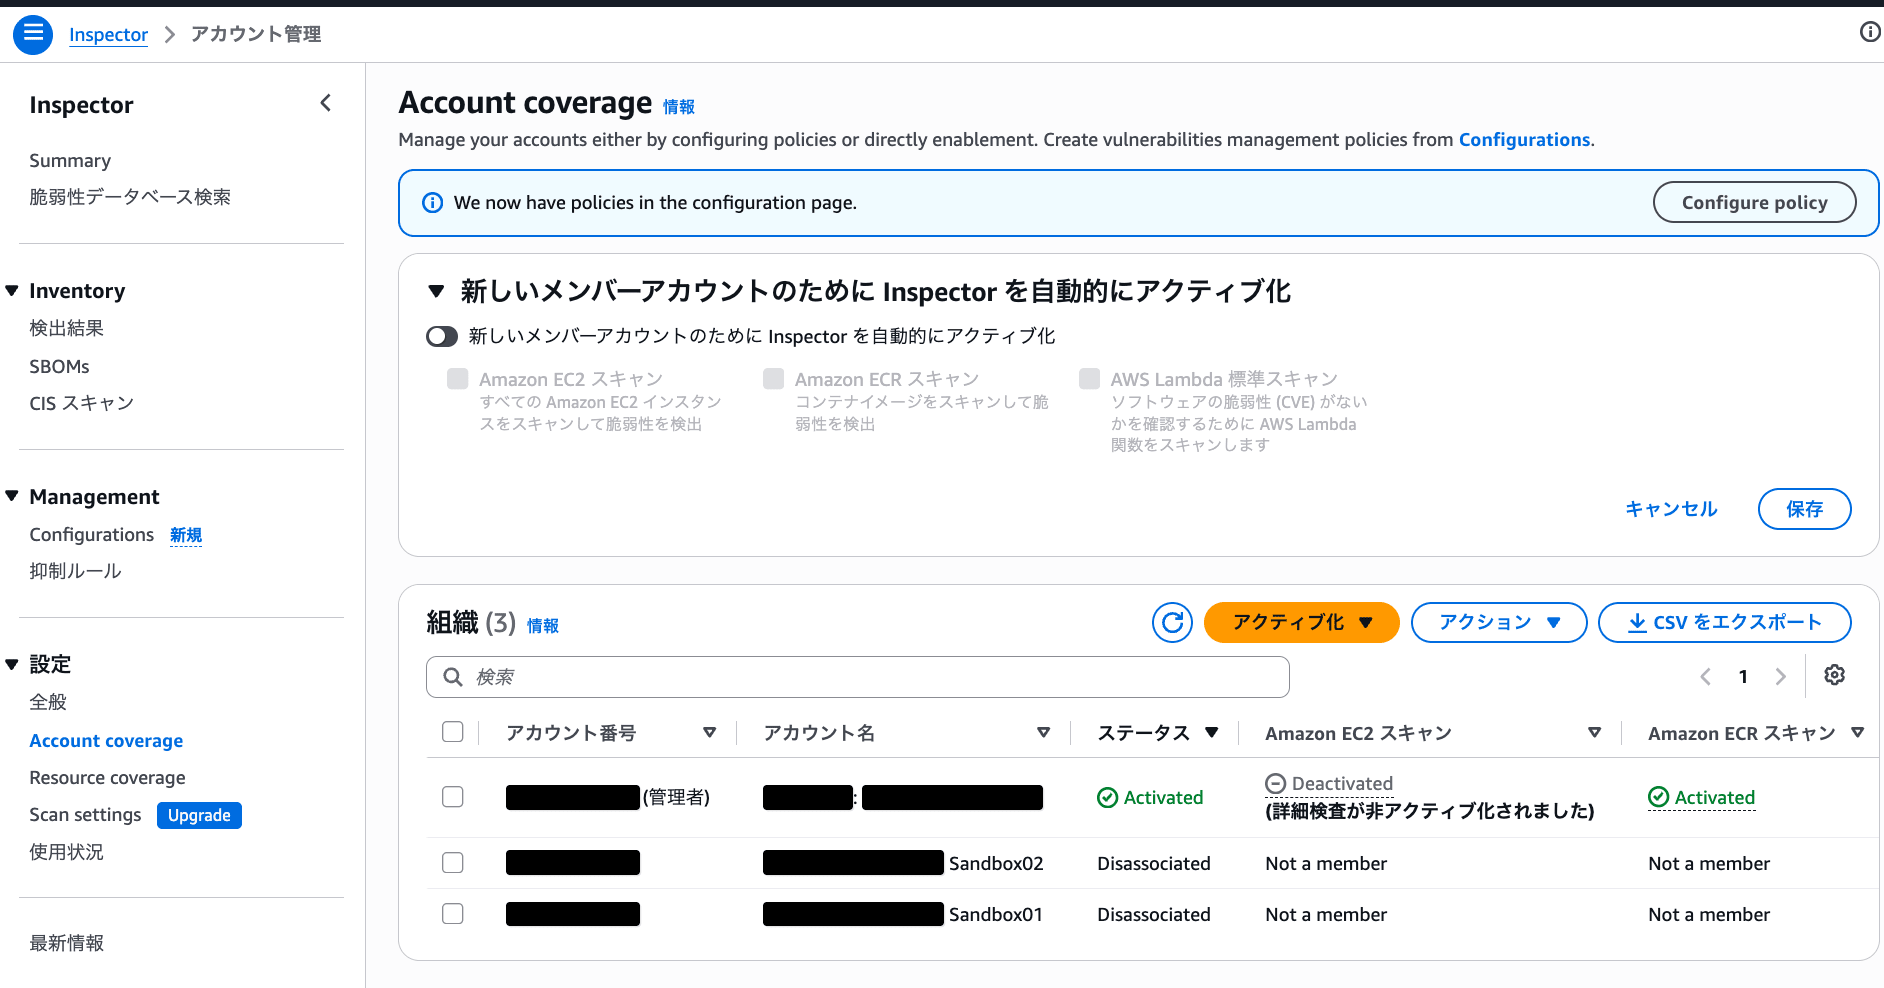Open 抑制ルール in the sidebar
The width and height of the screenshot is (1884, 988).
(75, 571)
